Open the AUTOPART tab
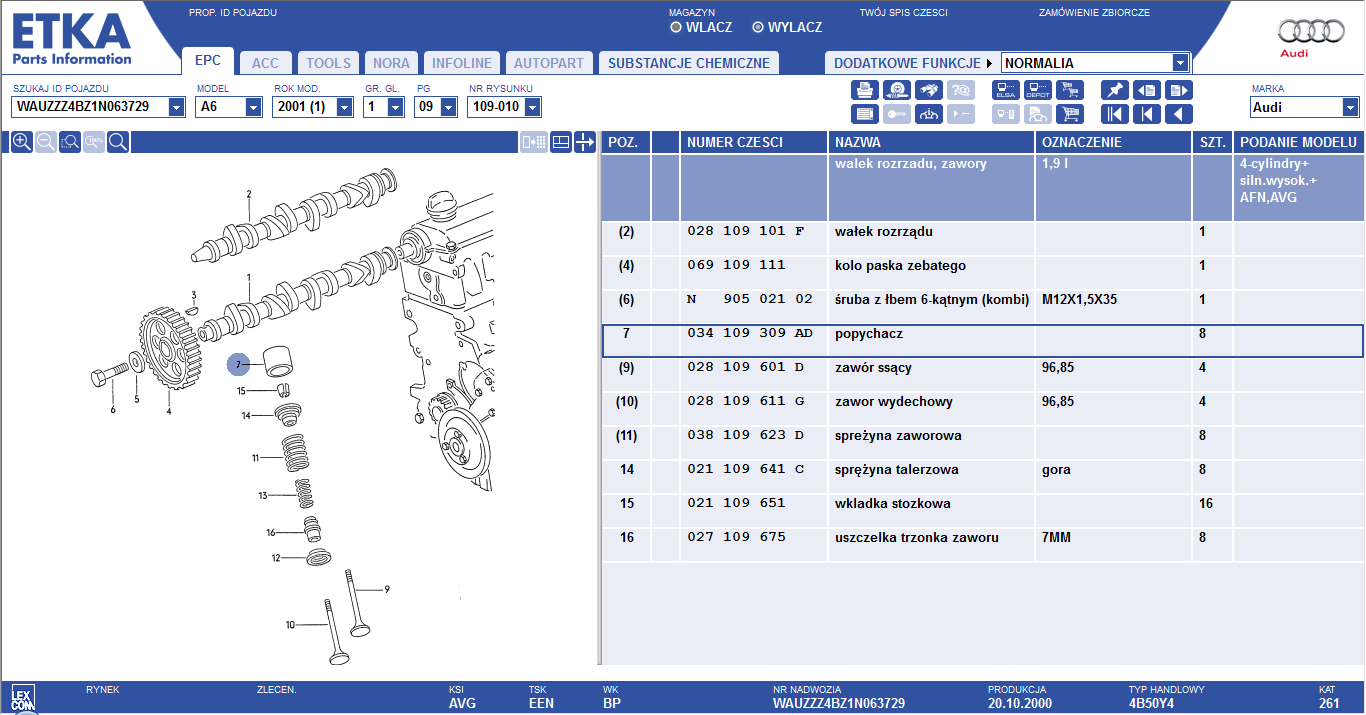 (549, 63)
